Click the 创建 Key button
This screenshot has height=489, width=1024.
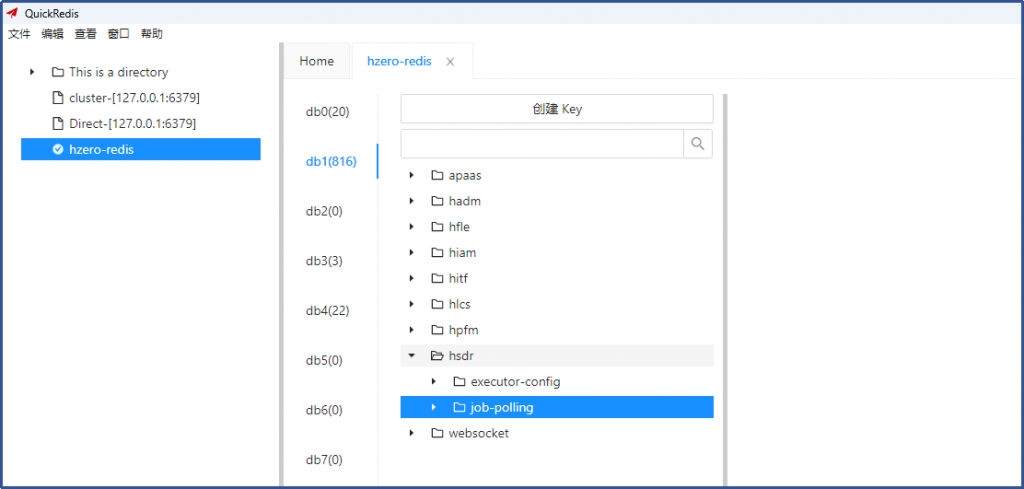[557, 109]
